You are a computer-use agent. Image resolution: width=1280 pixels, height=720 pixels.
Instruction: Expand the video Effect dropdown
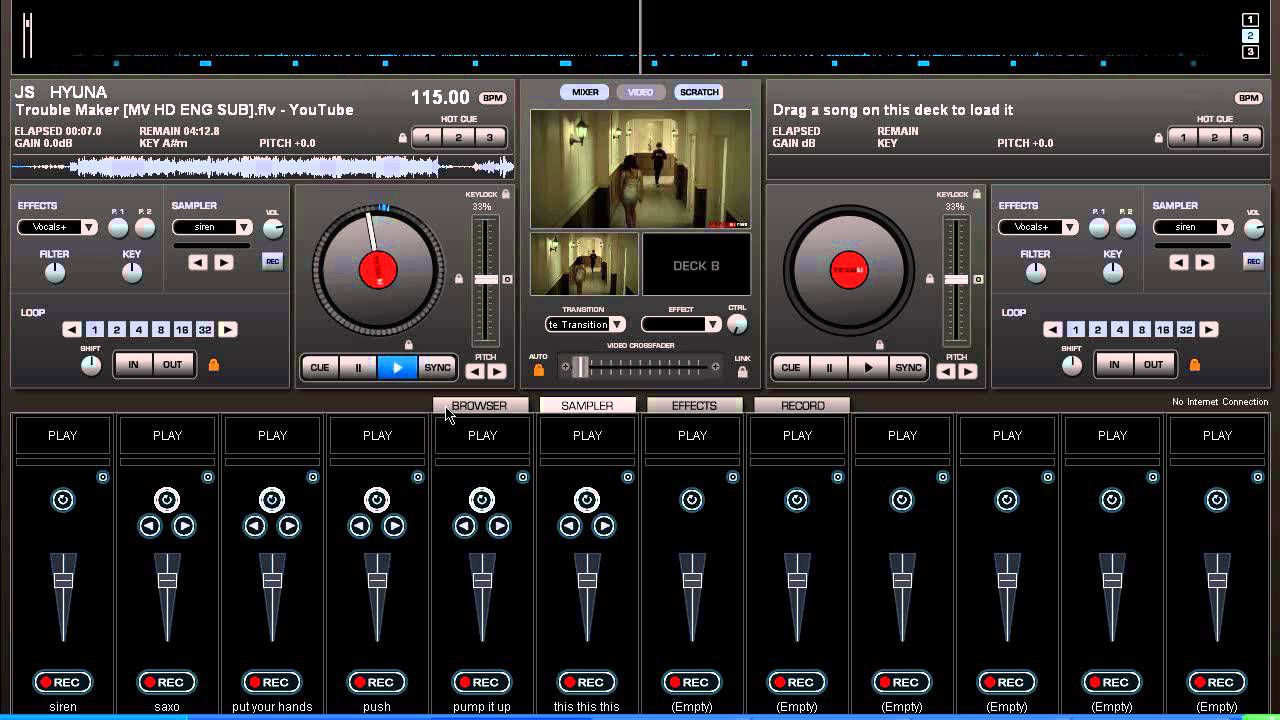pyautogui.click(x=681, y=324)
